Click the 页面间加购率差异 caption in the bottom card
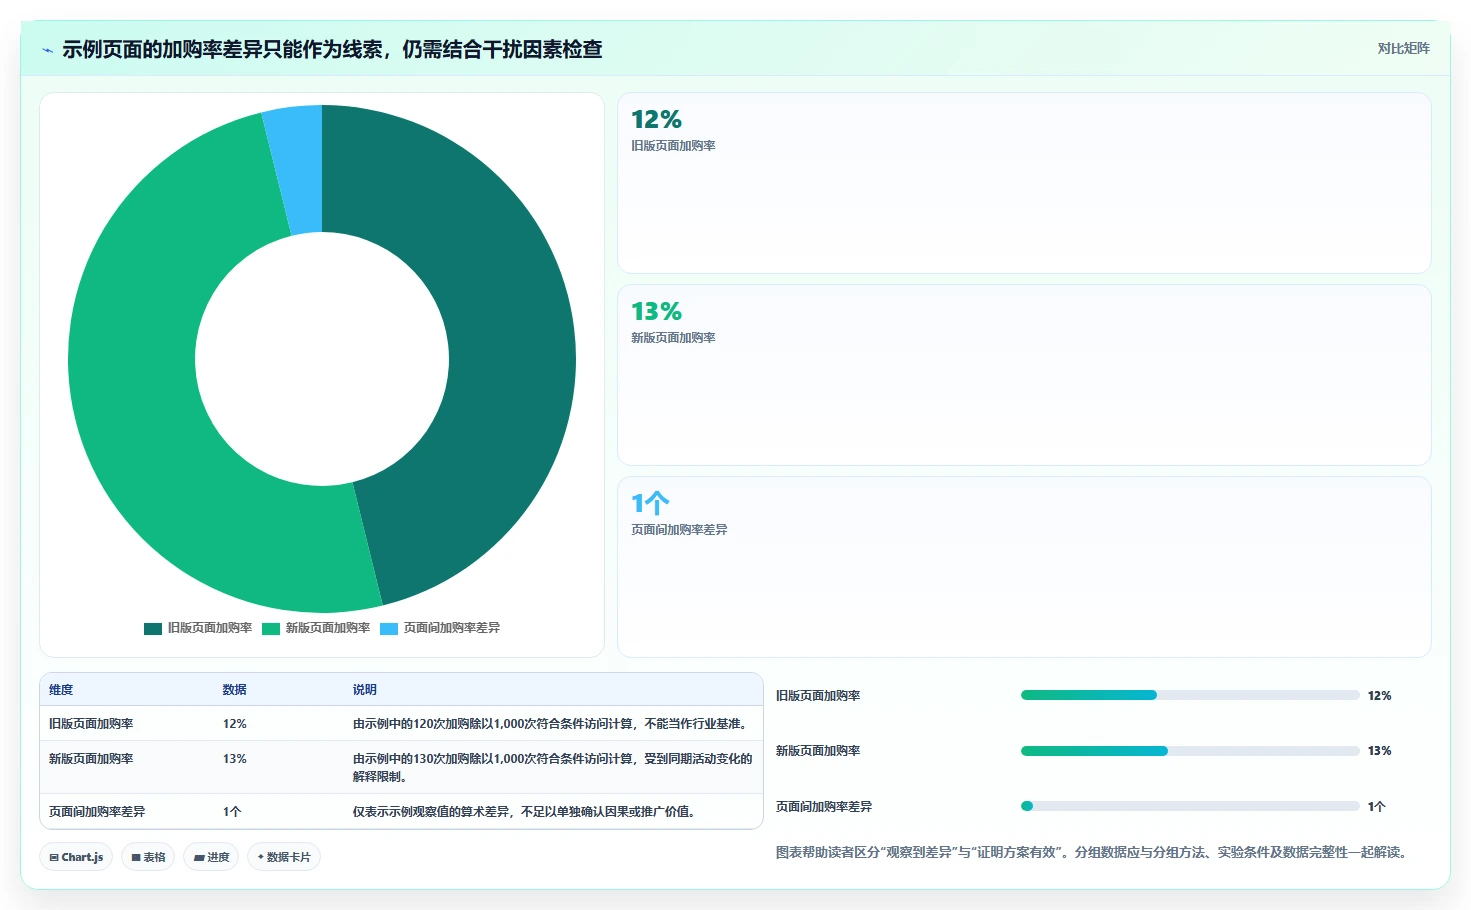 click(679, 530)
